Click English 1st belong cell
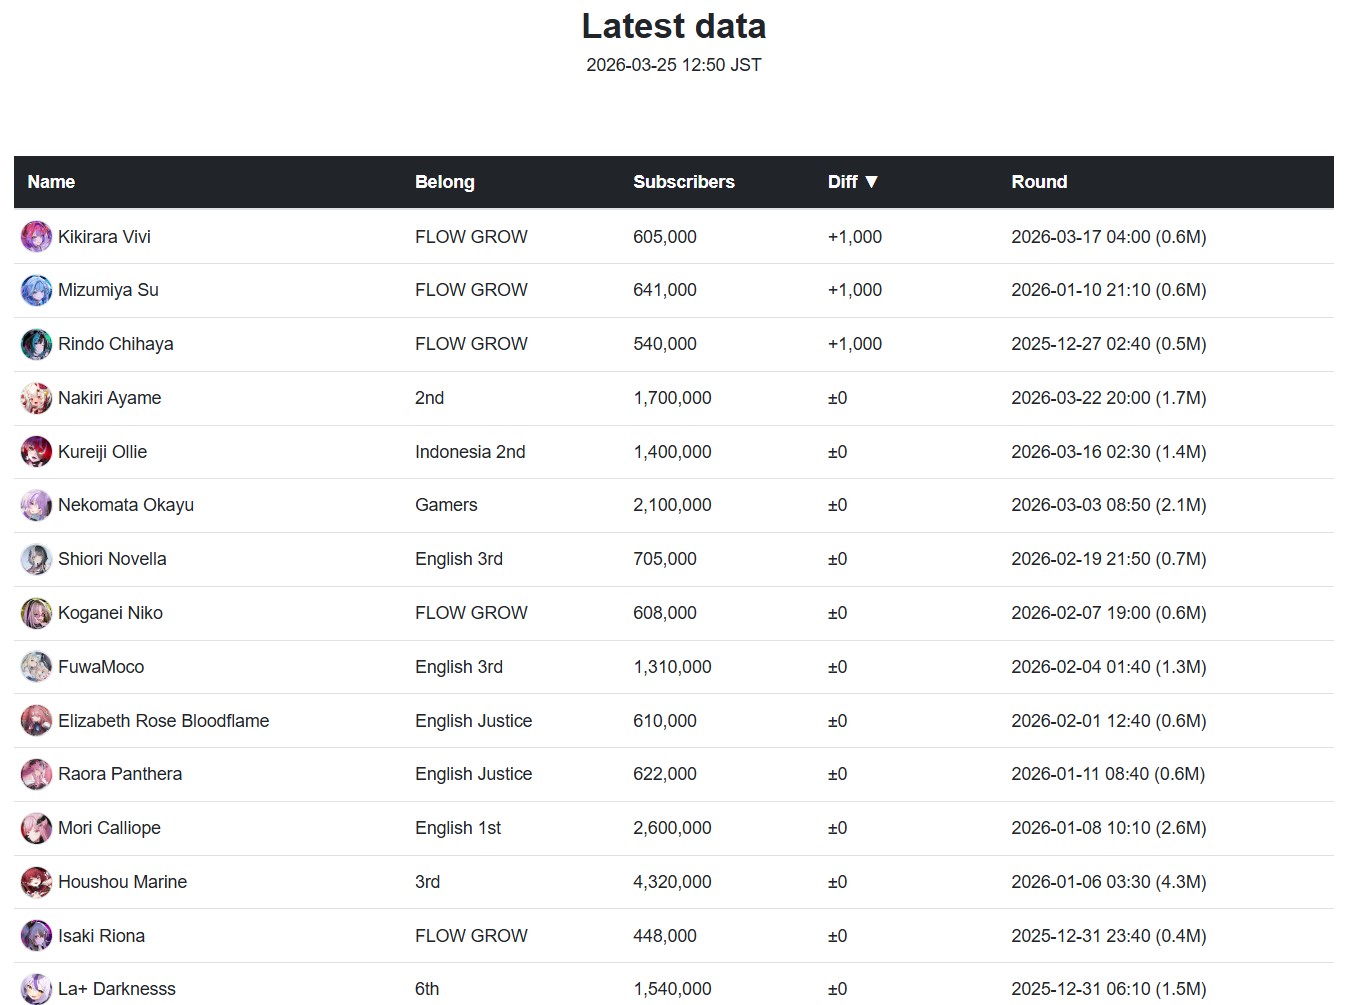 point(458,828)
